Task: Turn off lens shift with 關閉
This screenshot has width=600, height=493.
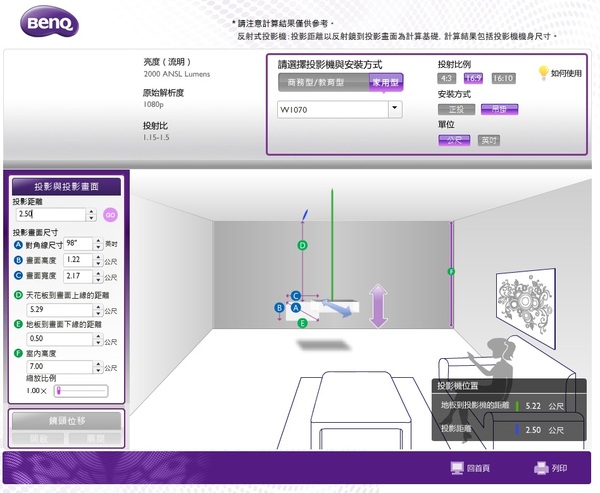Action: 95,439
